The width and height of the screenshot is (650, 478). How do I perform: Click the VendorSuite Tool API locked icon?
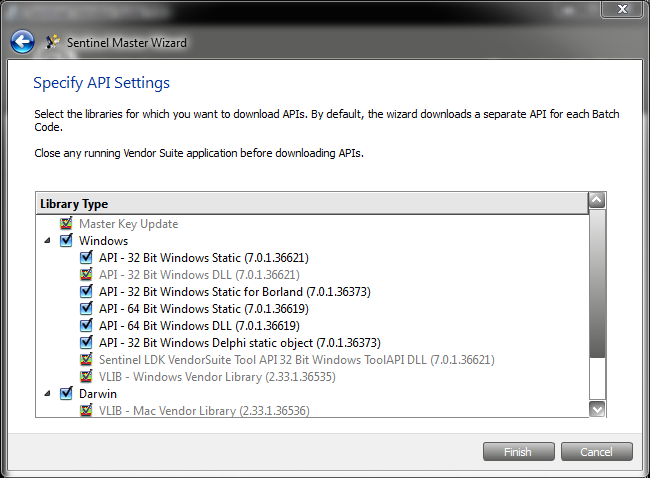[87, 359]
